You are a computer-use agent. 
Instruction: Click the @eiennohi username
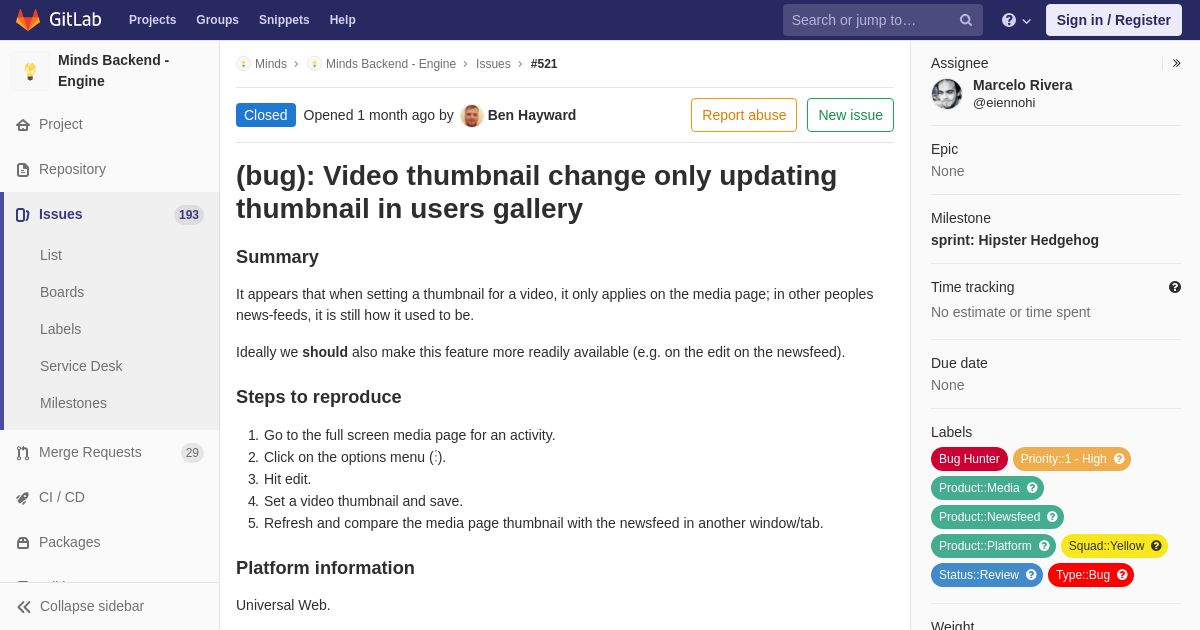click(1004, 103)
